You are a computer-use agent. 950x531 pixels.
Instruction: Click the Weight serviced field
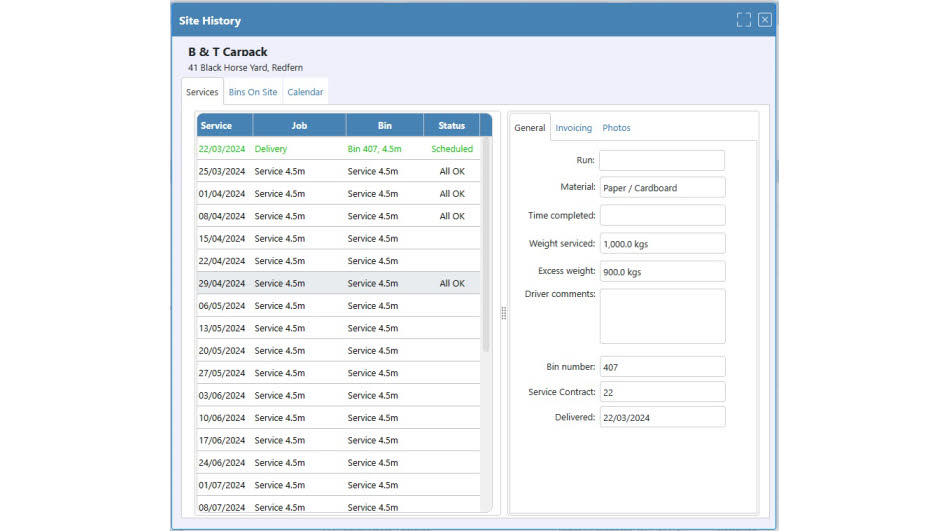click(x=662, y=243)
